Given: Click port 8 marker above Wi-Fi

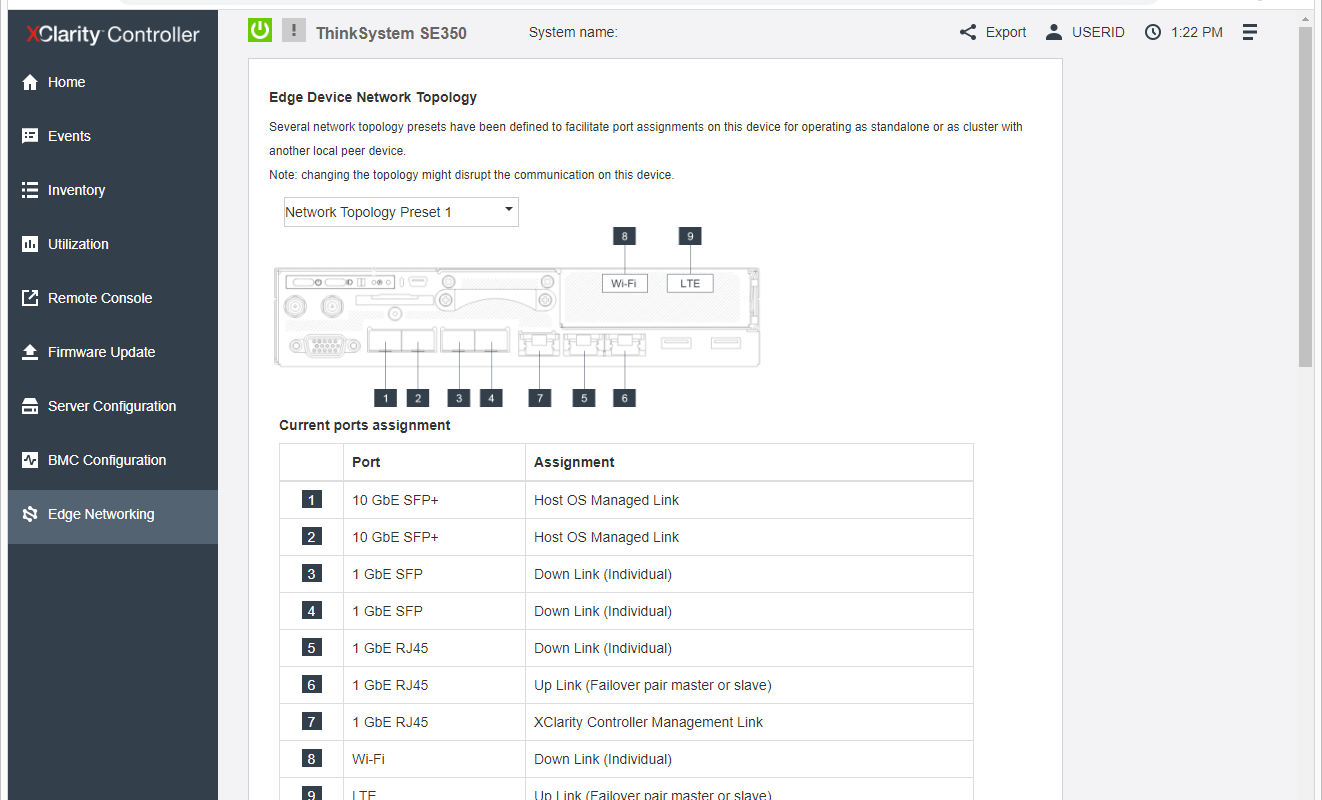Looking at the screenshot, I should point(624,236).
